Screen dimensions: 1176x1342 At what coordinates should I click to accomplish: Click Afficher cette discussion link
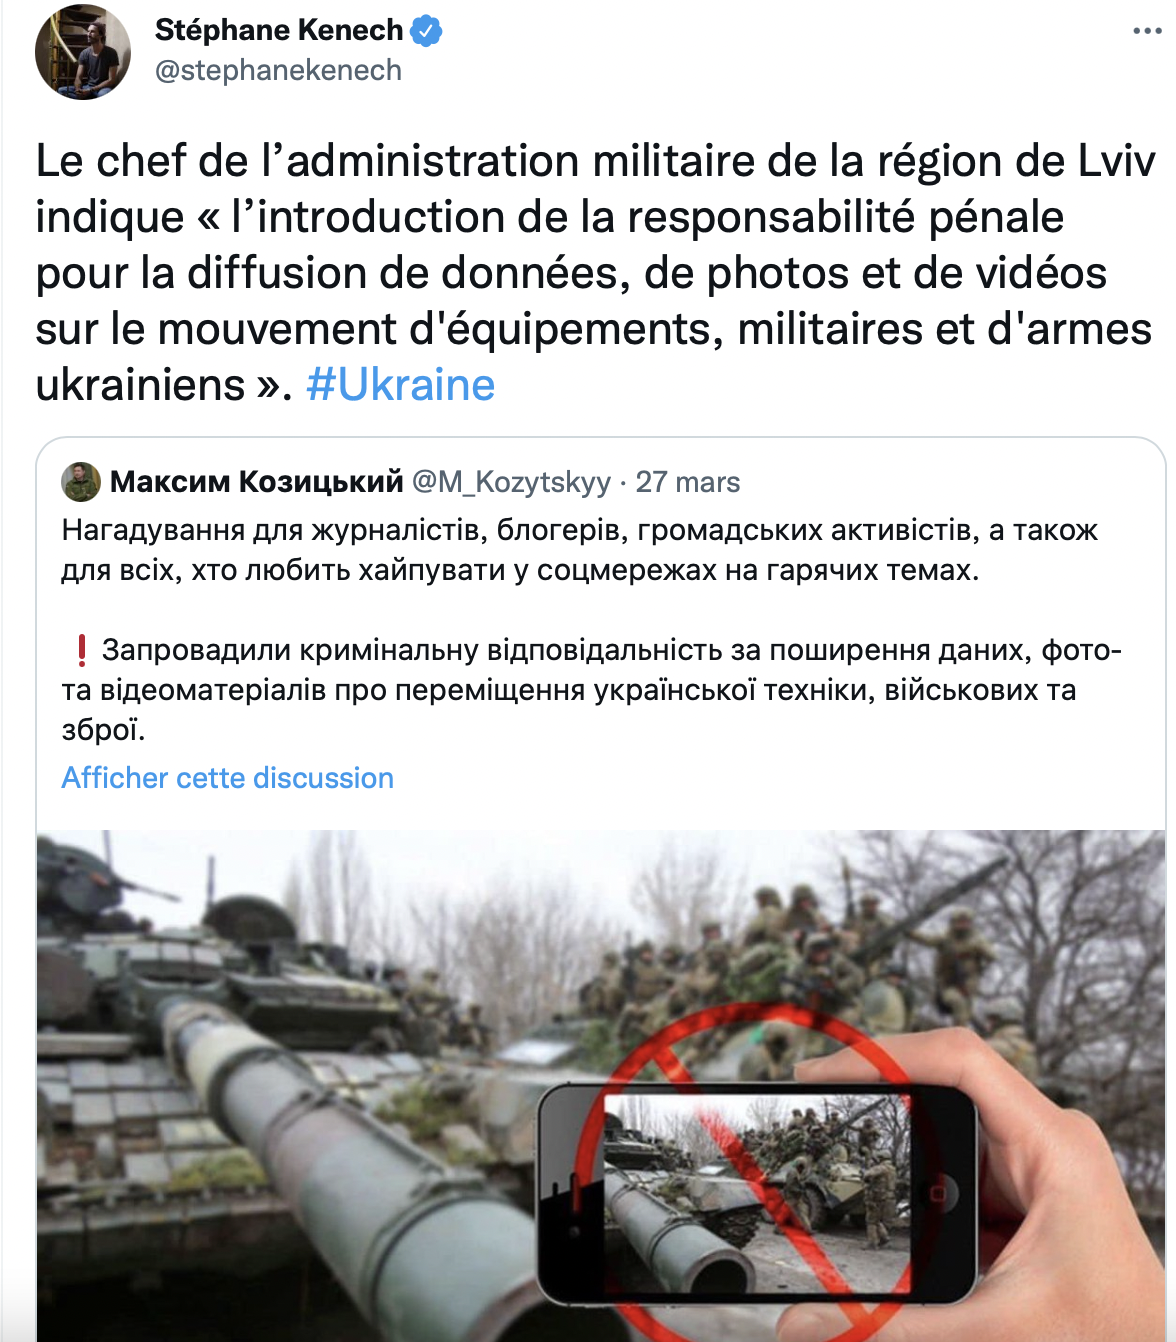coord(228,778)
